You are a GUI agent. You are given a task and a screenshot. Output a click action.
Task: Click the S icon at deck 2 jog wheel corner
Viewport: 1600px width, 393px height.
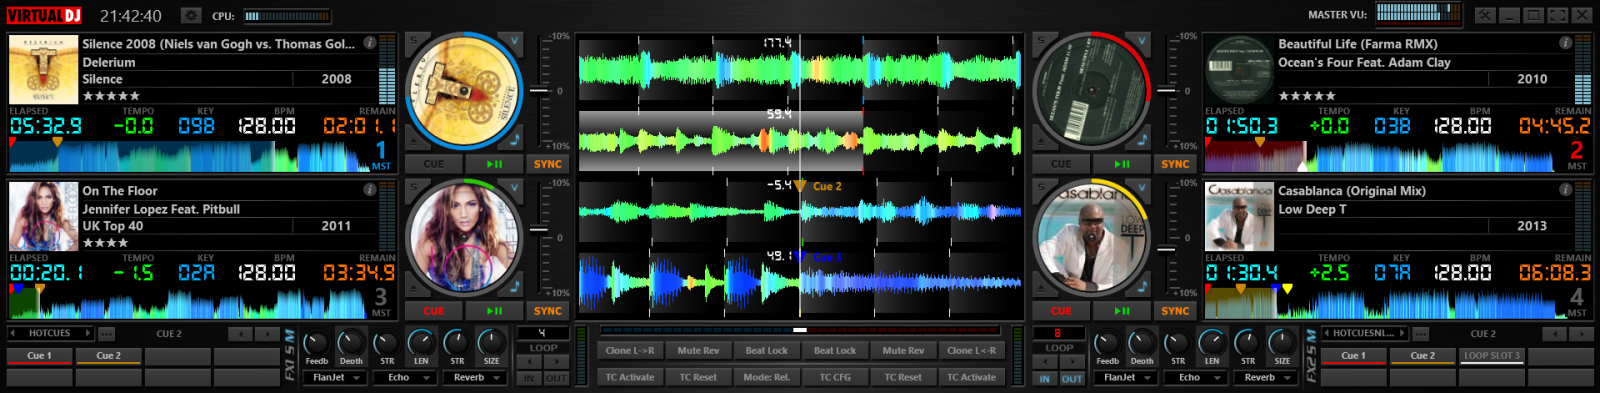click(1041, 41)
